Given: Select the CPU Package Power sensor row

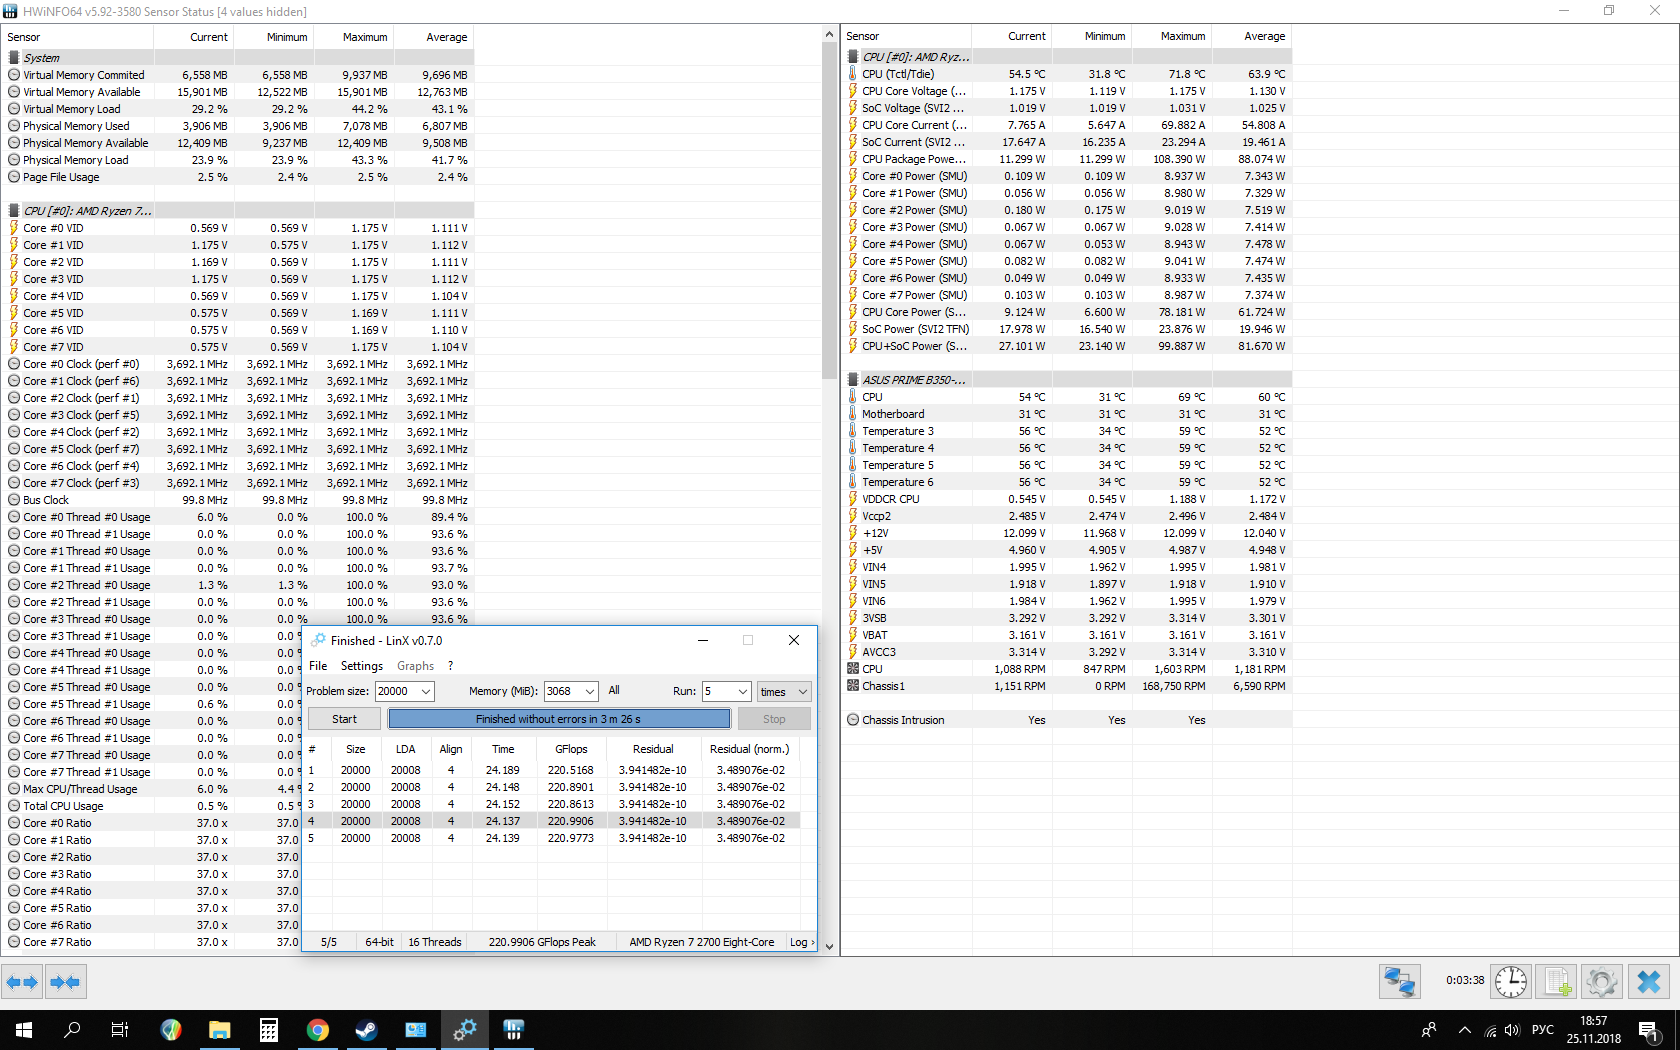Looking at the screenshot, I should 1067,159.
